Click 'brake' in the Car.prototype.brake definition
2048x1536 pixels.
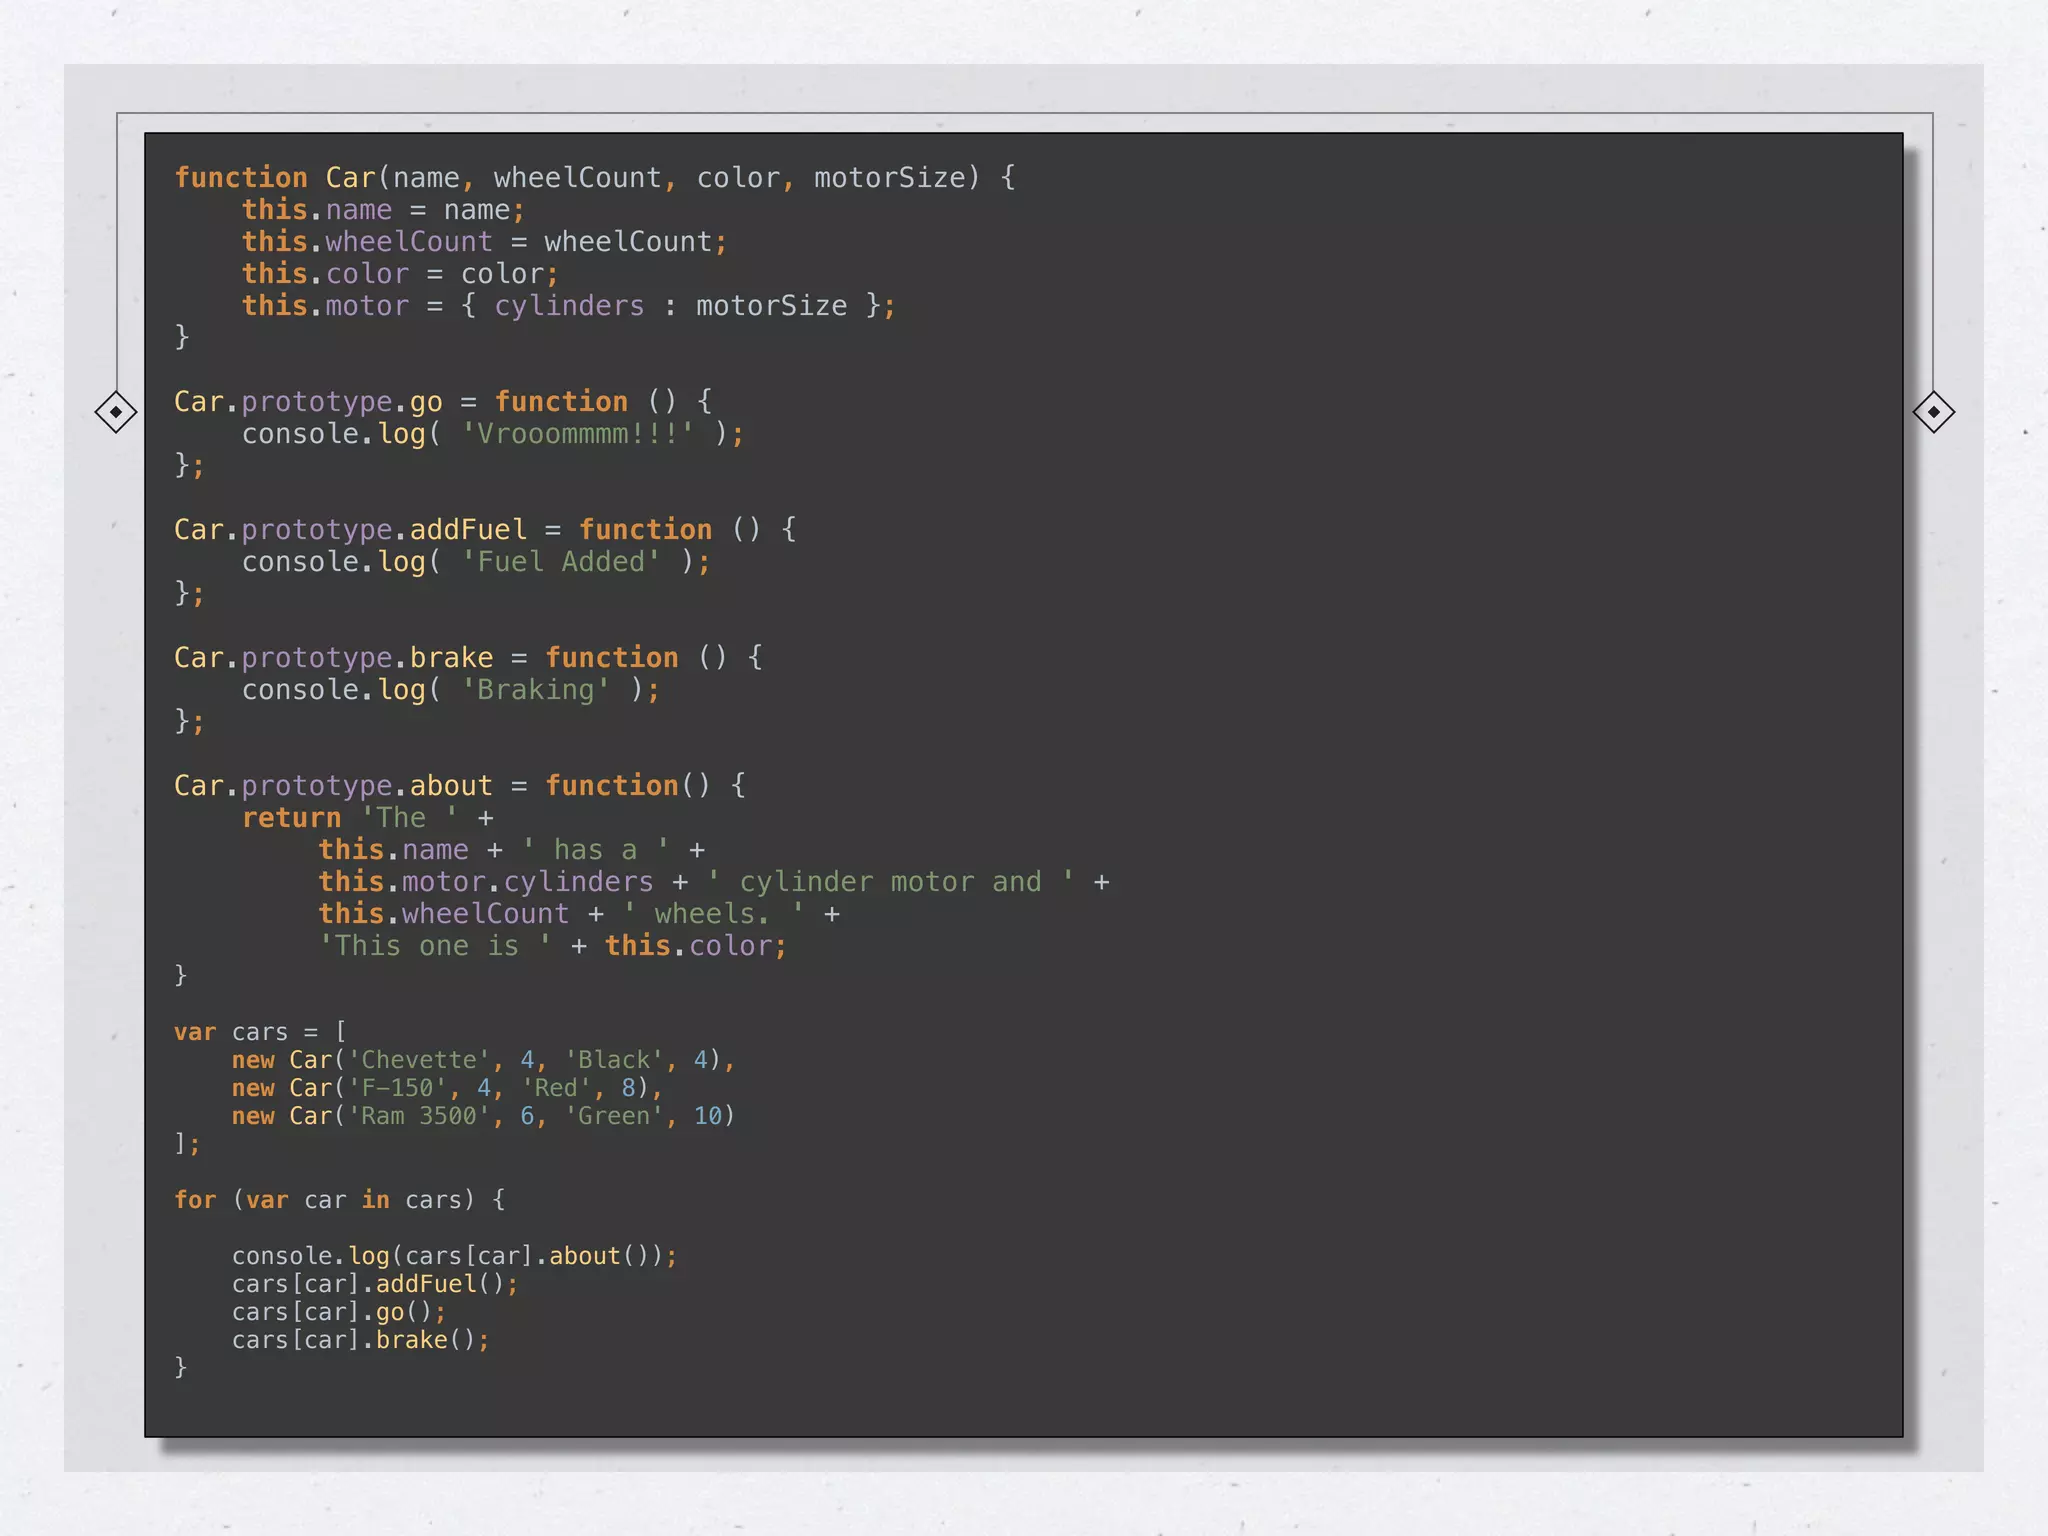tap(451, 658)
